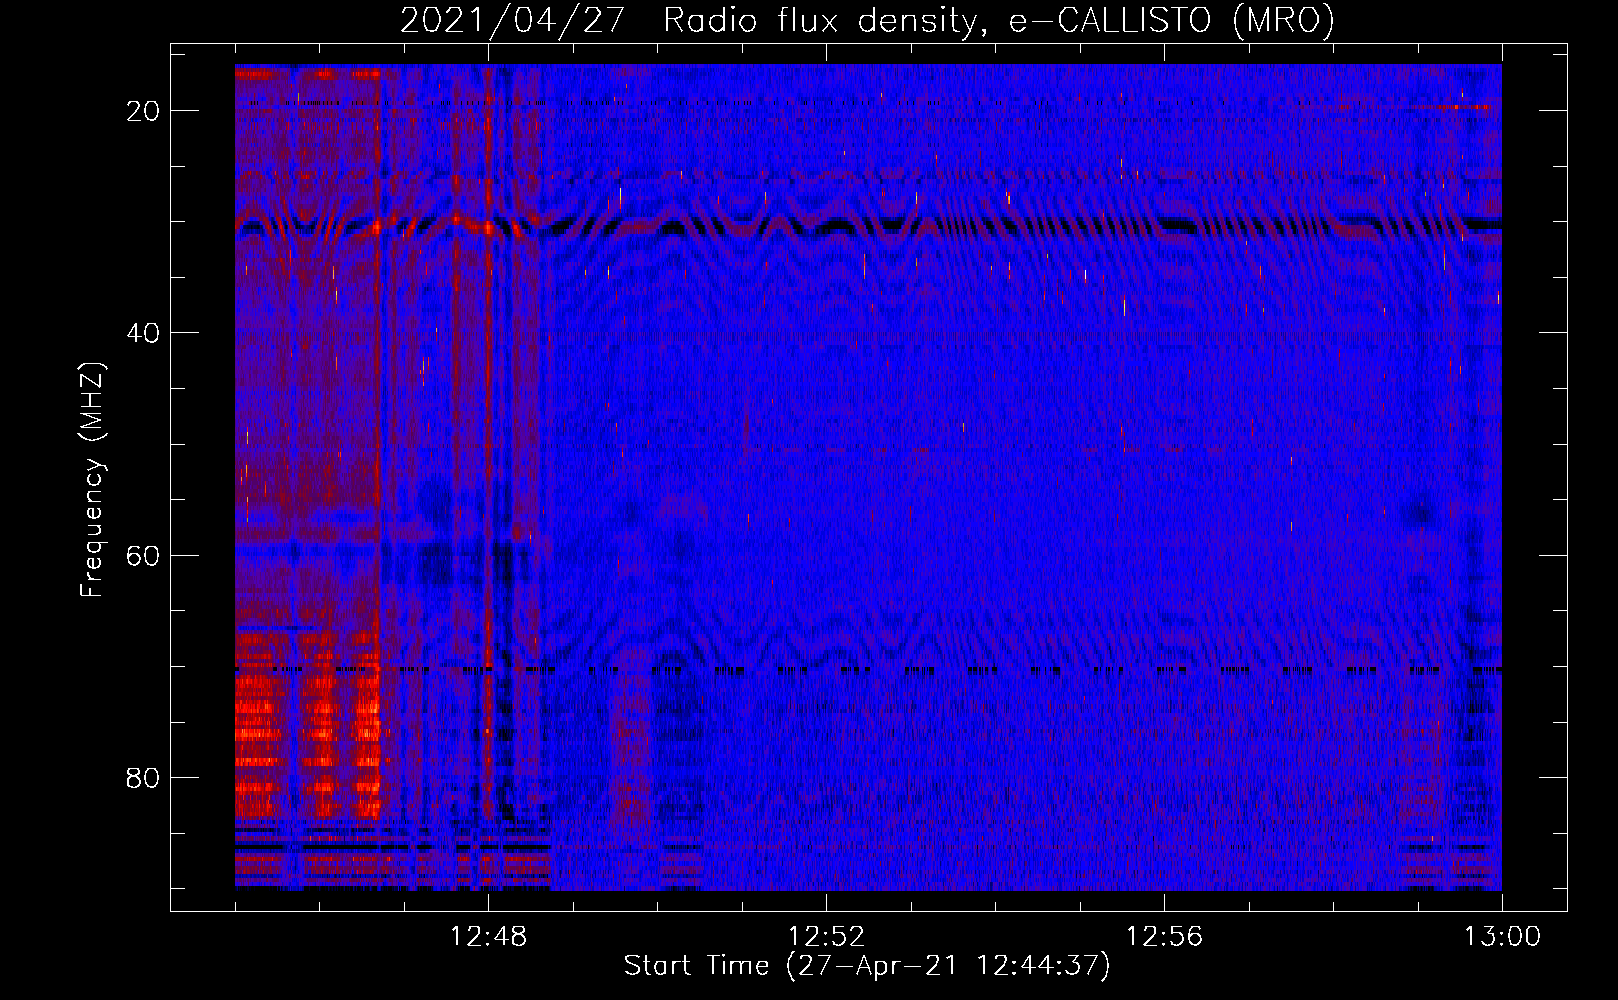Click the 'Start Time (27-Apr-21 12:44:37)' label
The width and height of the screenshot is (1618, 1000).
point(867,966)
